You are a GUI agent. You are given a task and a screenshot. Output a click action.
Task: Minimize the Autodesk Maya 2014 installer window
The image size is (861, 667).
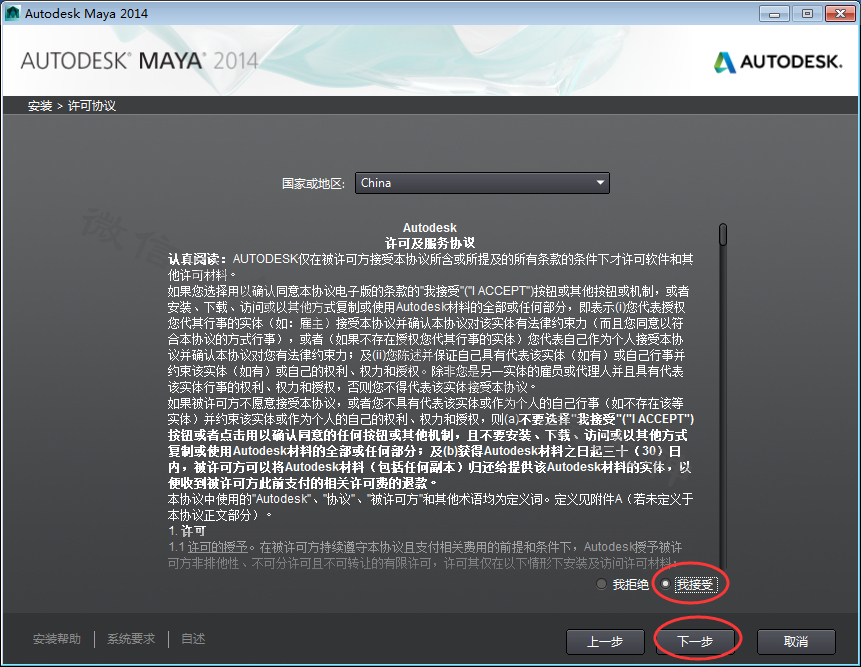coord(774,14)
